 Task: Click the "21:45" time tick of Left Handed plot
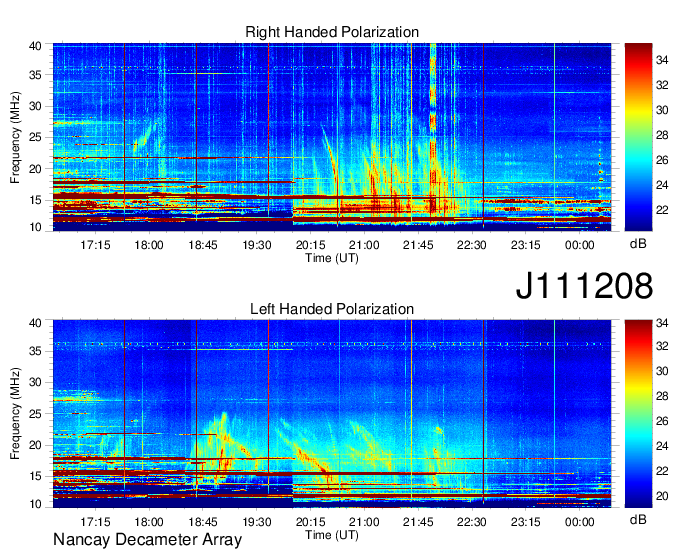[x=418, y=522]
